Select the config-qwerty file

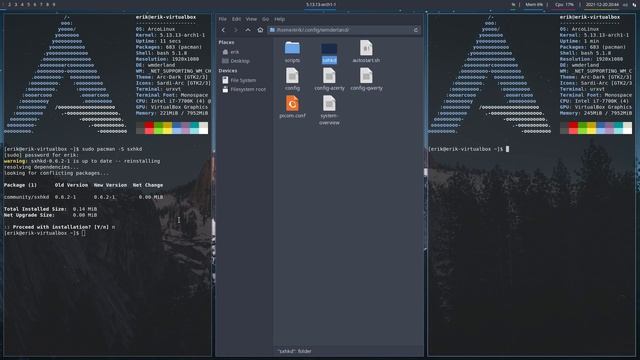pyautogui.click(x=367, y=79)
